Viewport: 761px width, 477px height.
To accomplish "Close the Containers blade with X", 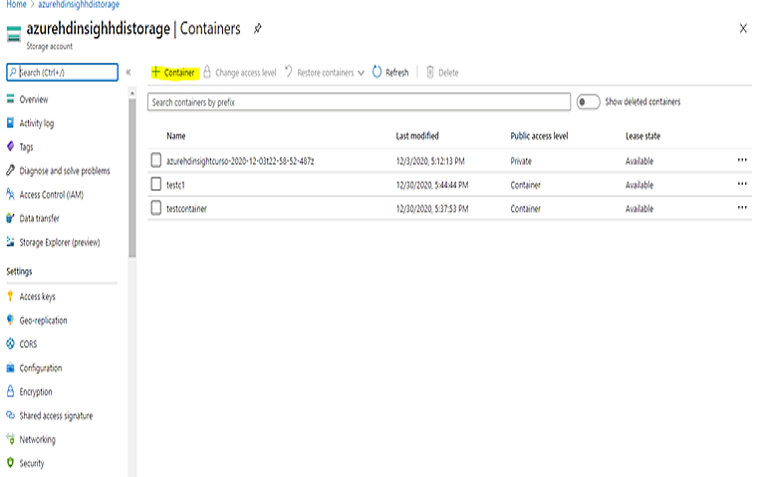I will pyautogui.click(x=743, y=29).
